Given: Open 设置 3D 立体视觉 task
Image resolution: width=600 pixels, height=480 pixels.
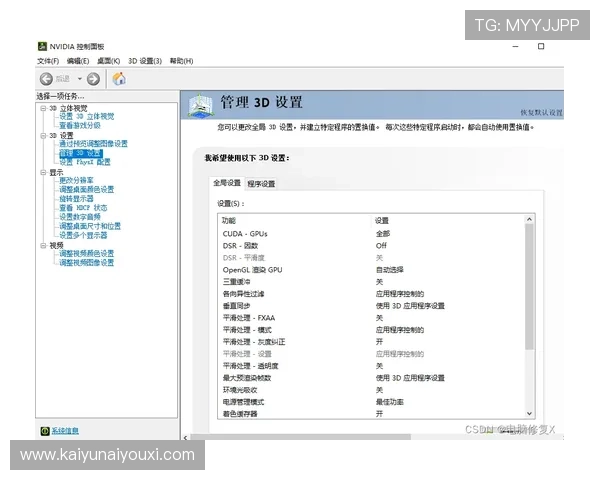Looking at the screenshot, I should [86, 116].
